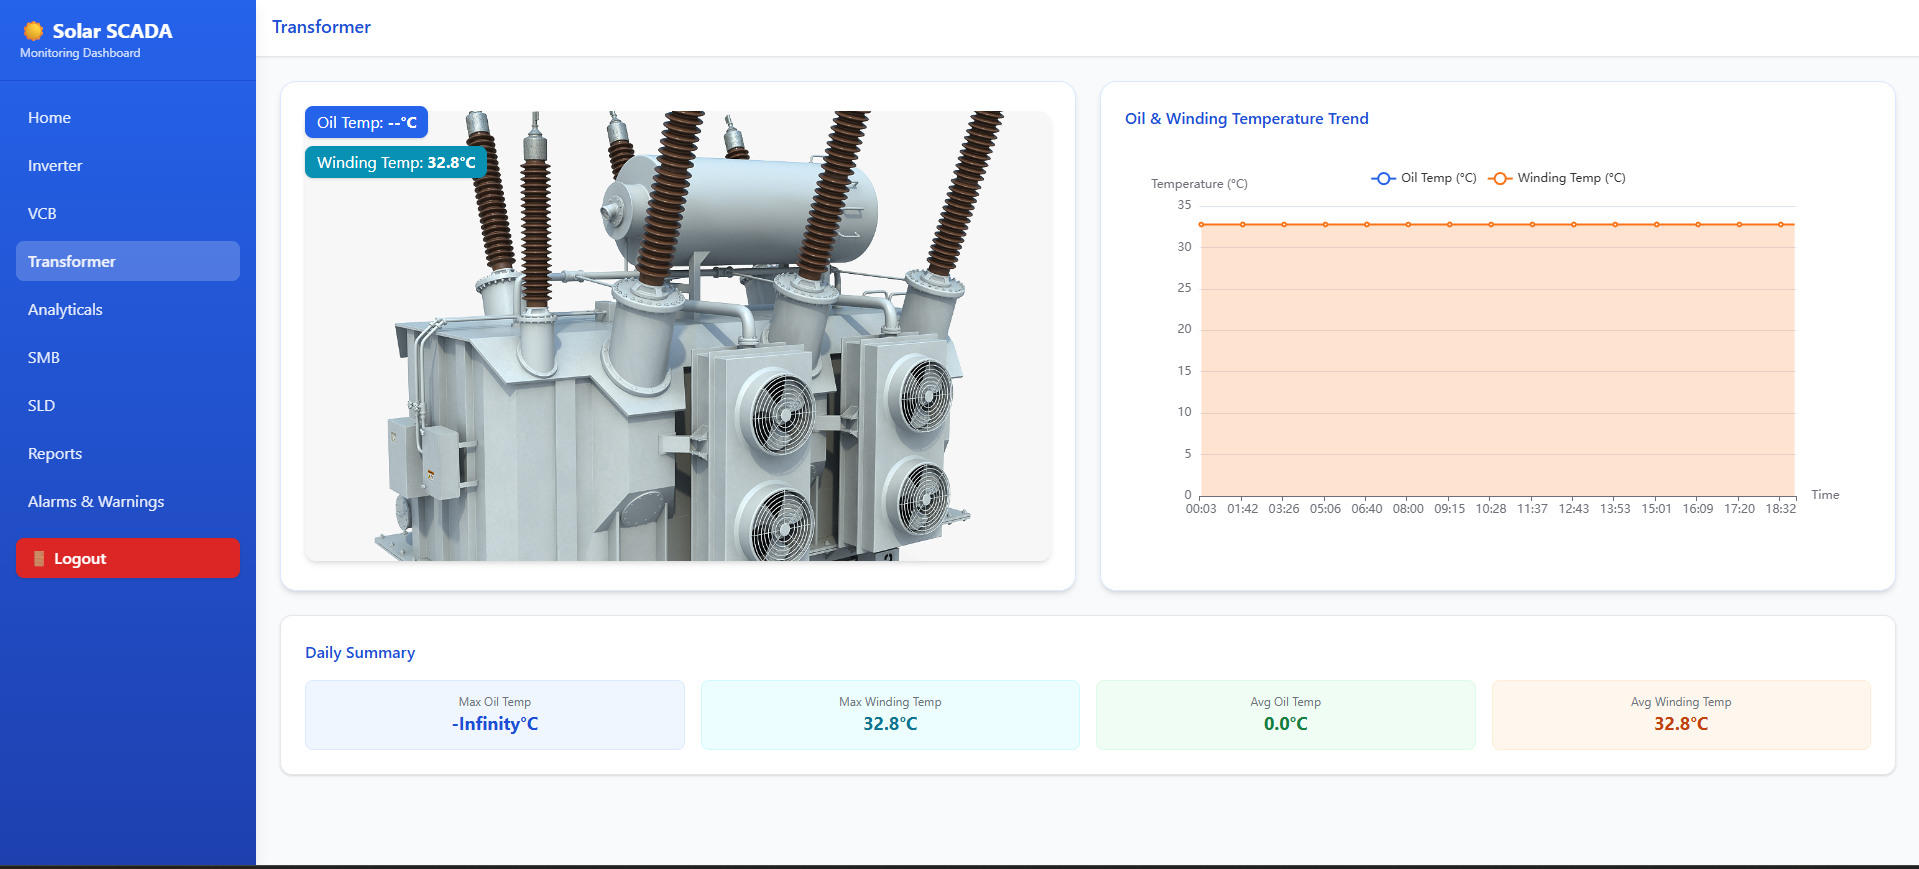Click the Winding Temp 32.8°C badge
The width and height of the screenshot is (1919, 869).
pyautogui.click(x=395, y=162)
